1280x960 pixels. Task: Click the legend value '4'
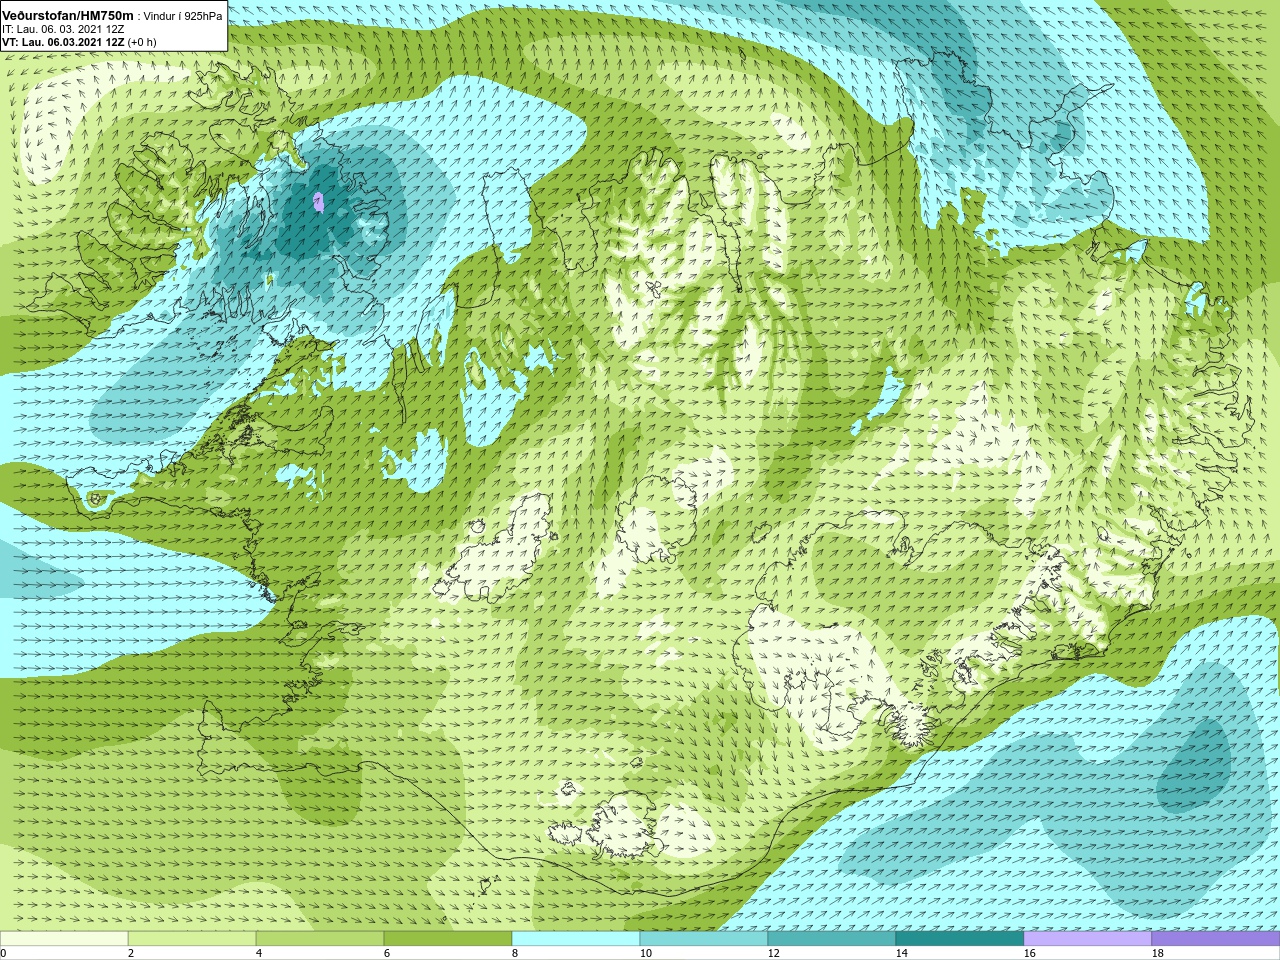[x=258, y=953]
